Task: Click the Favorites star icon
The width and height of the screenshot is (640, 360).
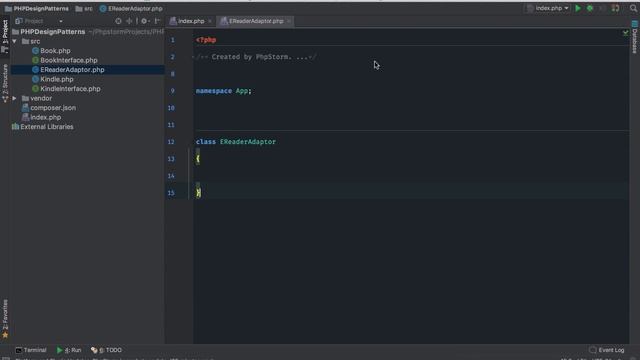Action: [5, 335]
